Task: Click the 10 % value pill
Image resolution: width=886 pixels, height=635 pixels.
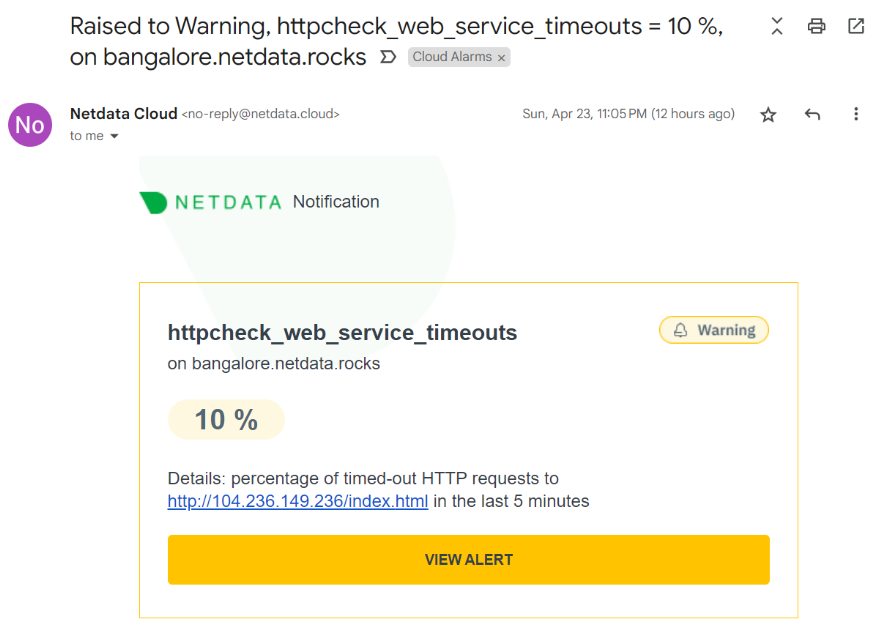Action: coord(226,420)
